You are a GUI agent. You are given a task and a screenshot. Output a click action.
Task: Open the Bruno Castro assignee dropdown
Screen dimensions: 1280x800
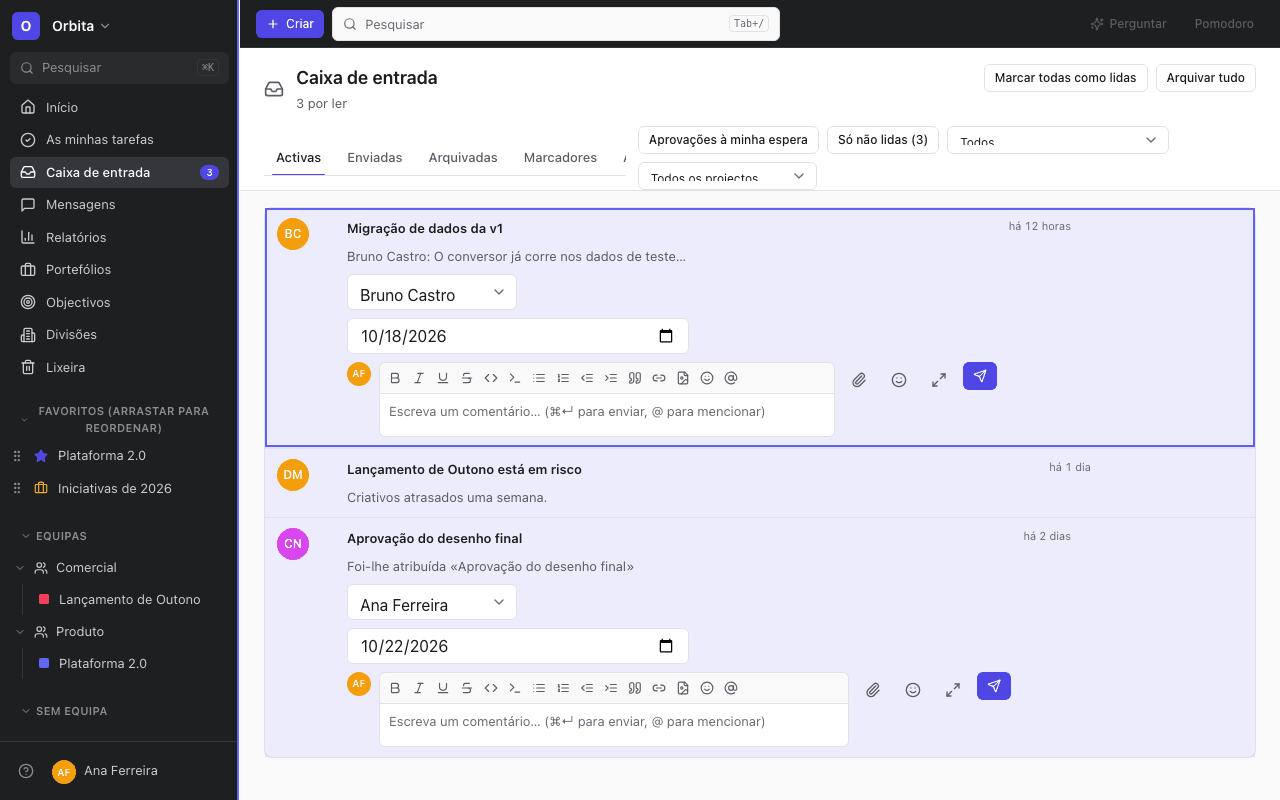coord(432,292)
